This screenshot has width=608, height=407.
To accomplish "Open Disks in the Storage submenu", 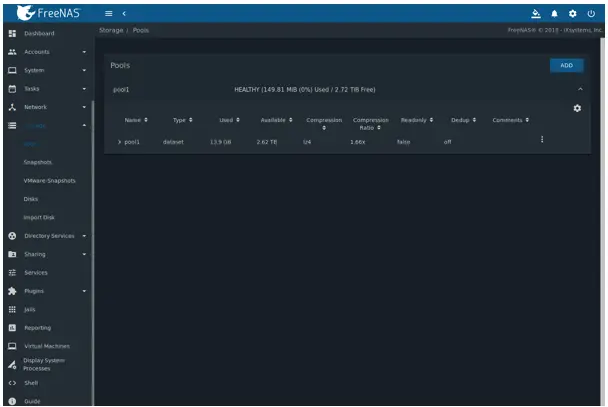I will coord(31,199).
